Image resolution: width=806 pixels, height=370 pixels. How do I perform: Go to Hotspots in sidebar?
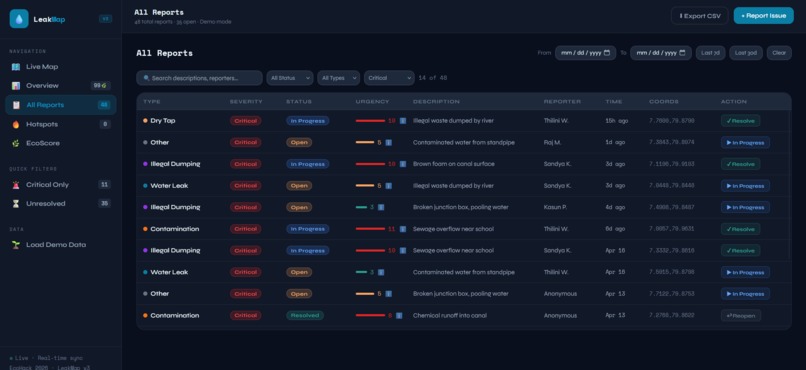(61, 124)
